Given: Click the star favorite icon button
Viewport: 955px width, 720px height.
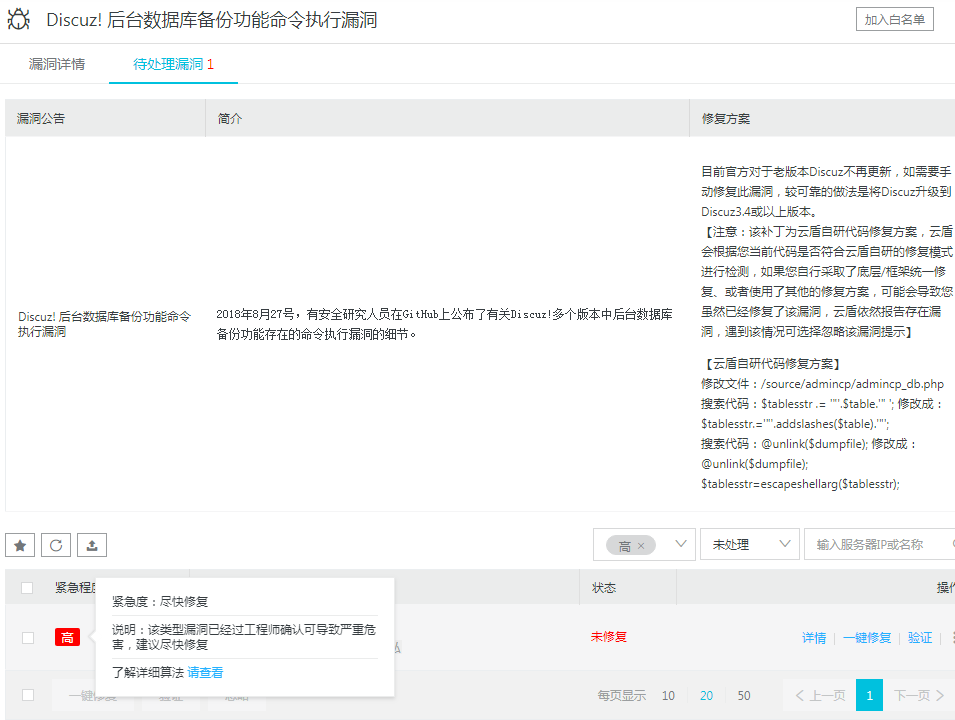Looking at the screenshot, I should point(20,545).
